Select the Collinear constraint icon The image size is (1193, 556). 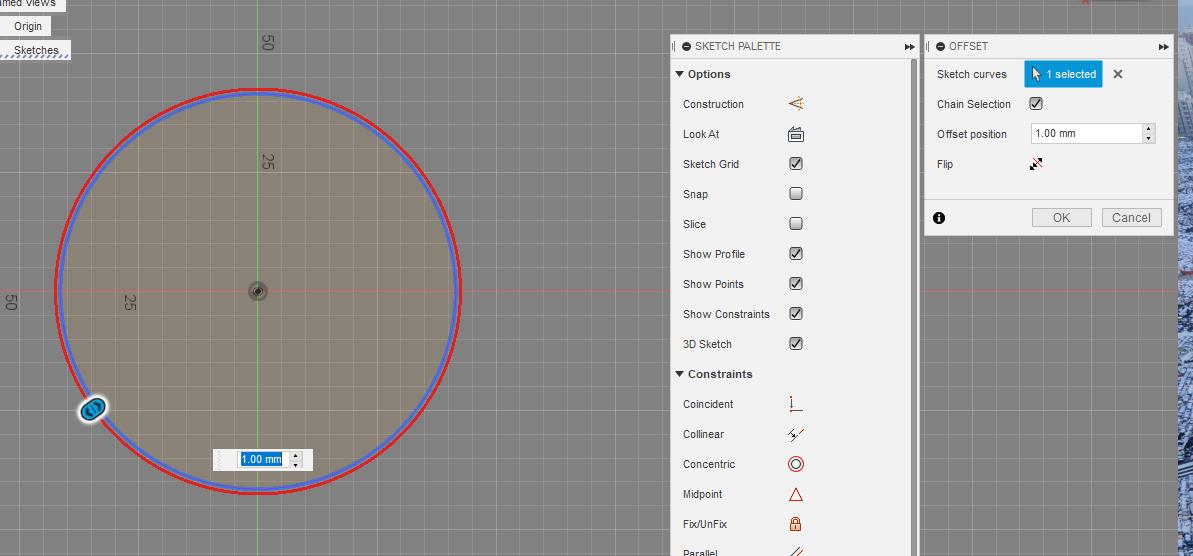[x=796, y=434]
